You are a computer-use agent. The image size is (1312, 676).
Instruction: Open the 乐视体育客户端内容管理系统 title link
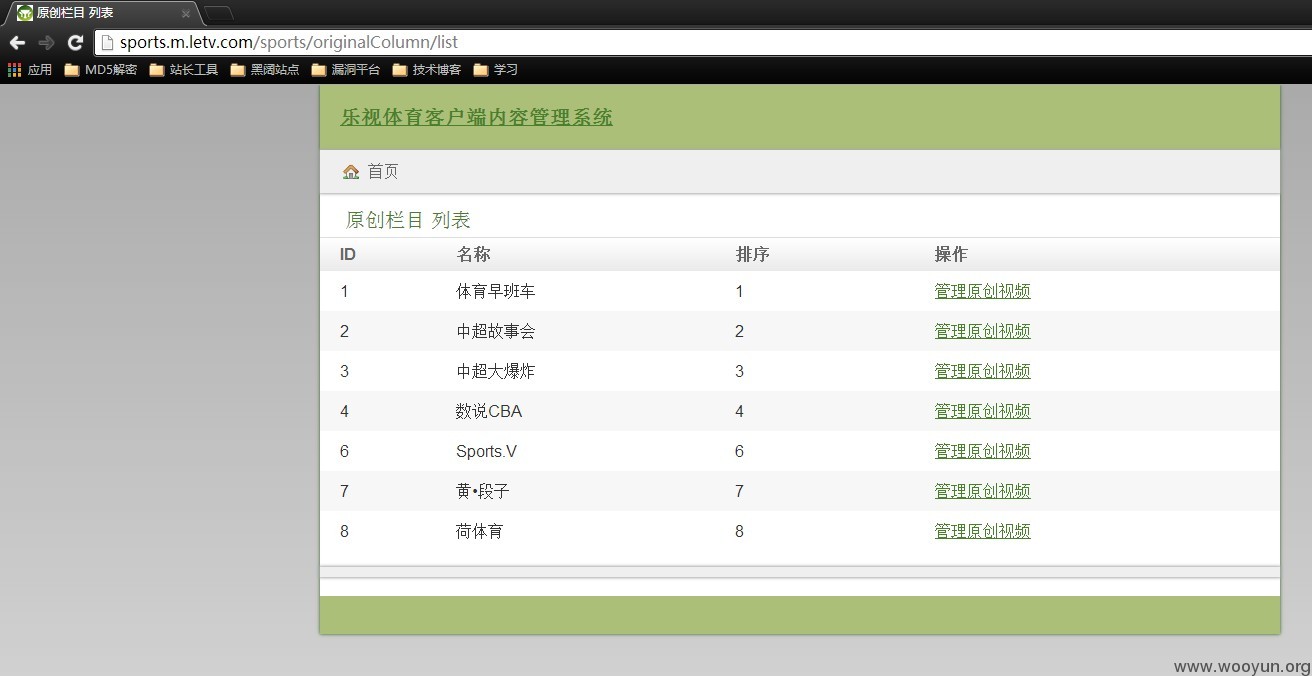point(477,117)
